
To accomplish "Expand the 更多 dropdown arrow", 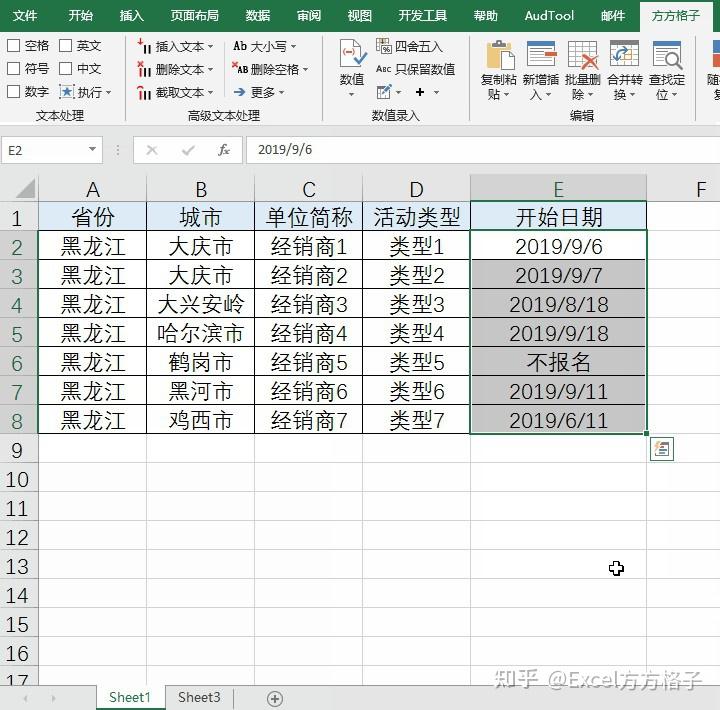I will 281,93.
